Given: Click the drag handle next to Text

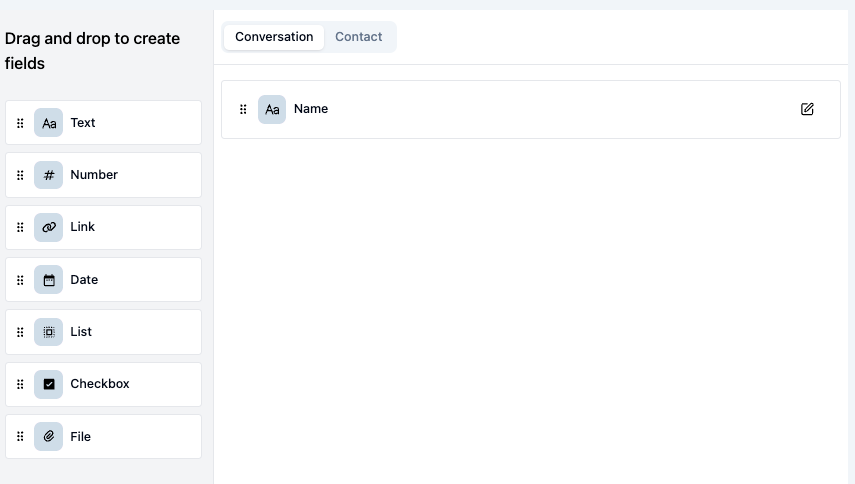Looking at the screenshot, I should click(x=20, y=123).
